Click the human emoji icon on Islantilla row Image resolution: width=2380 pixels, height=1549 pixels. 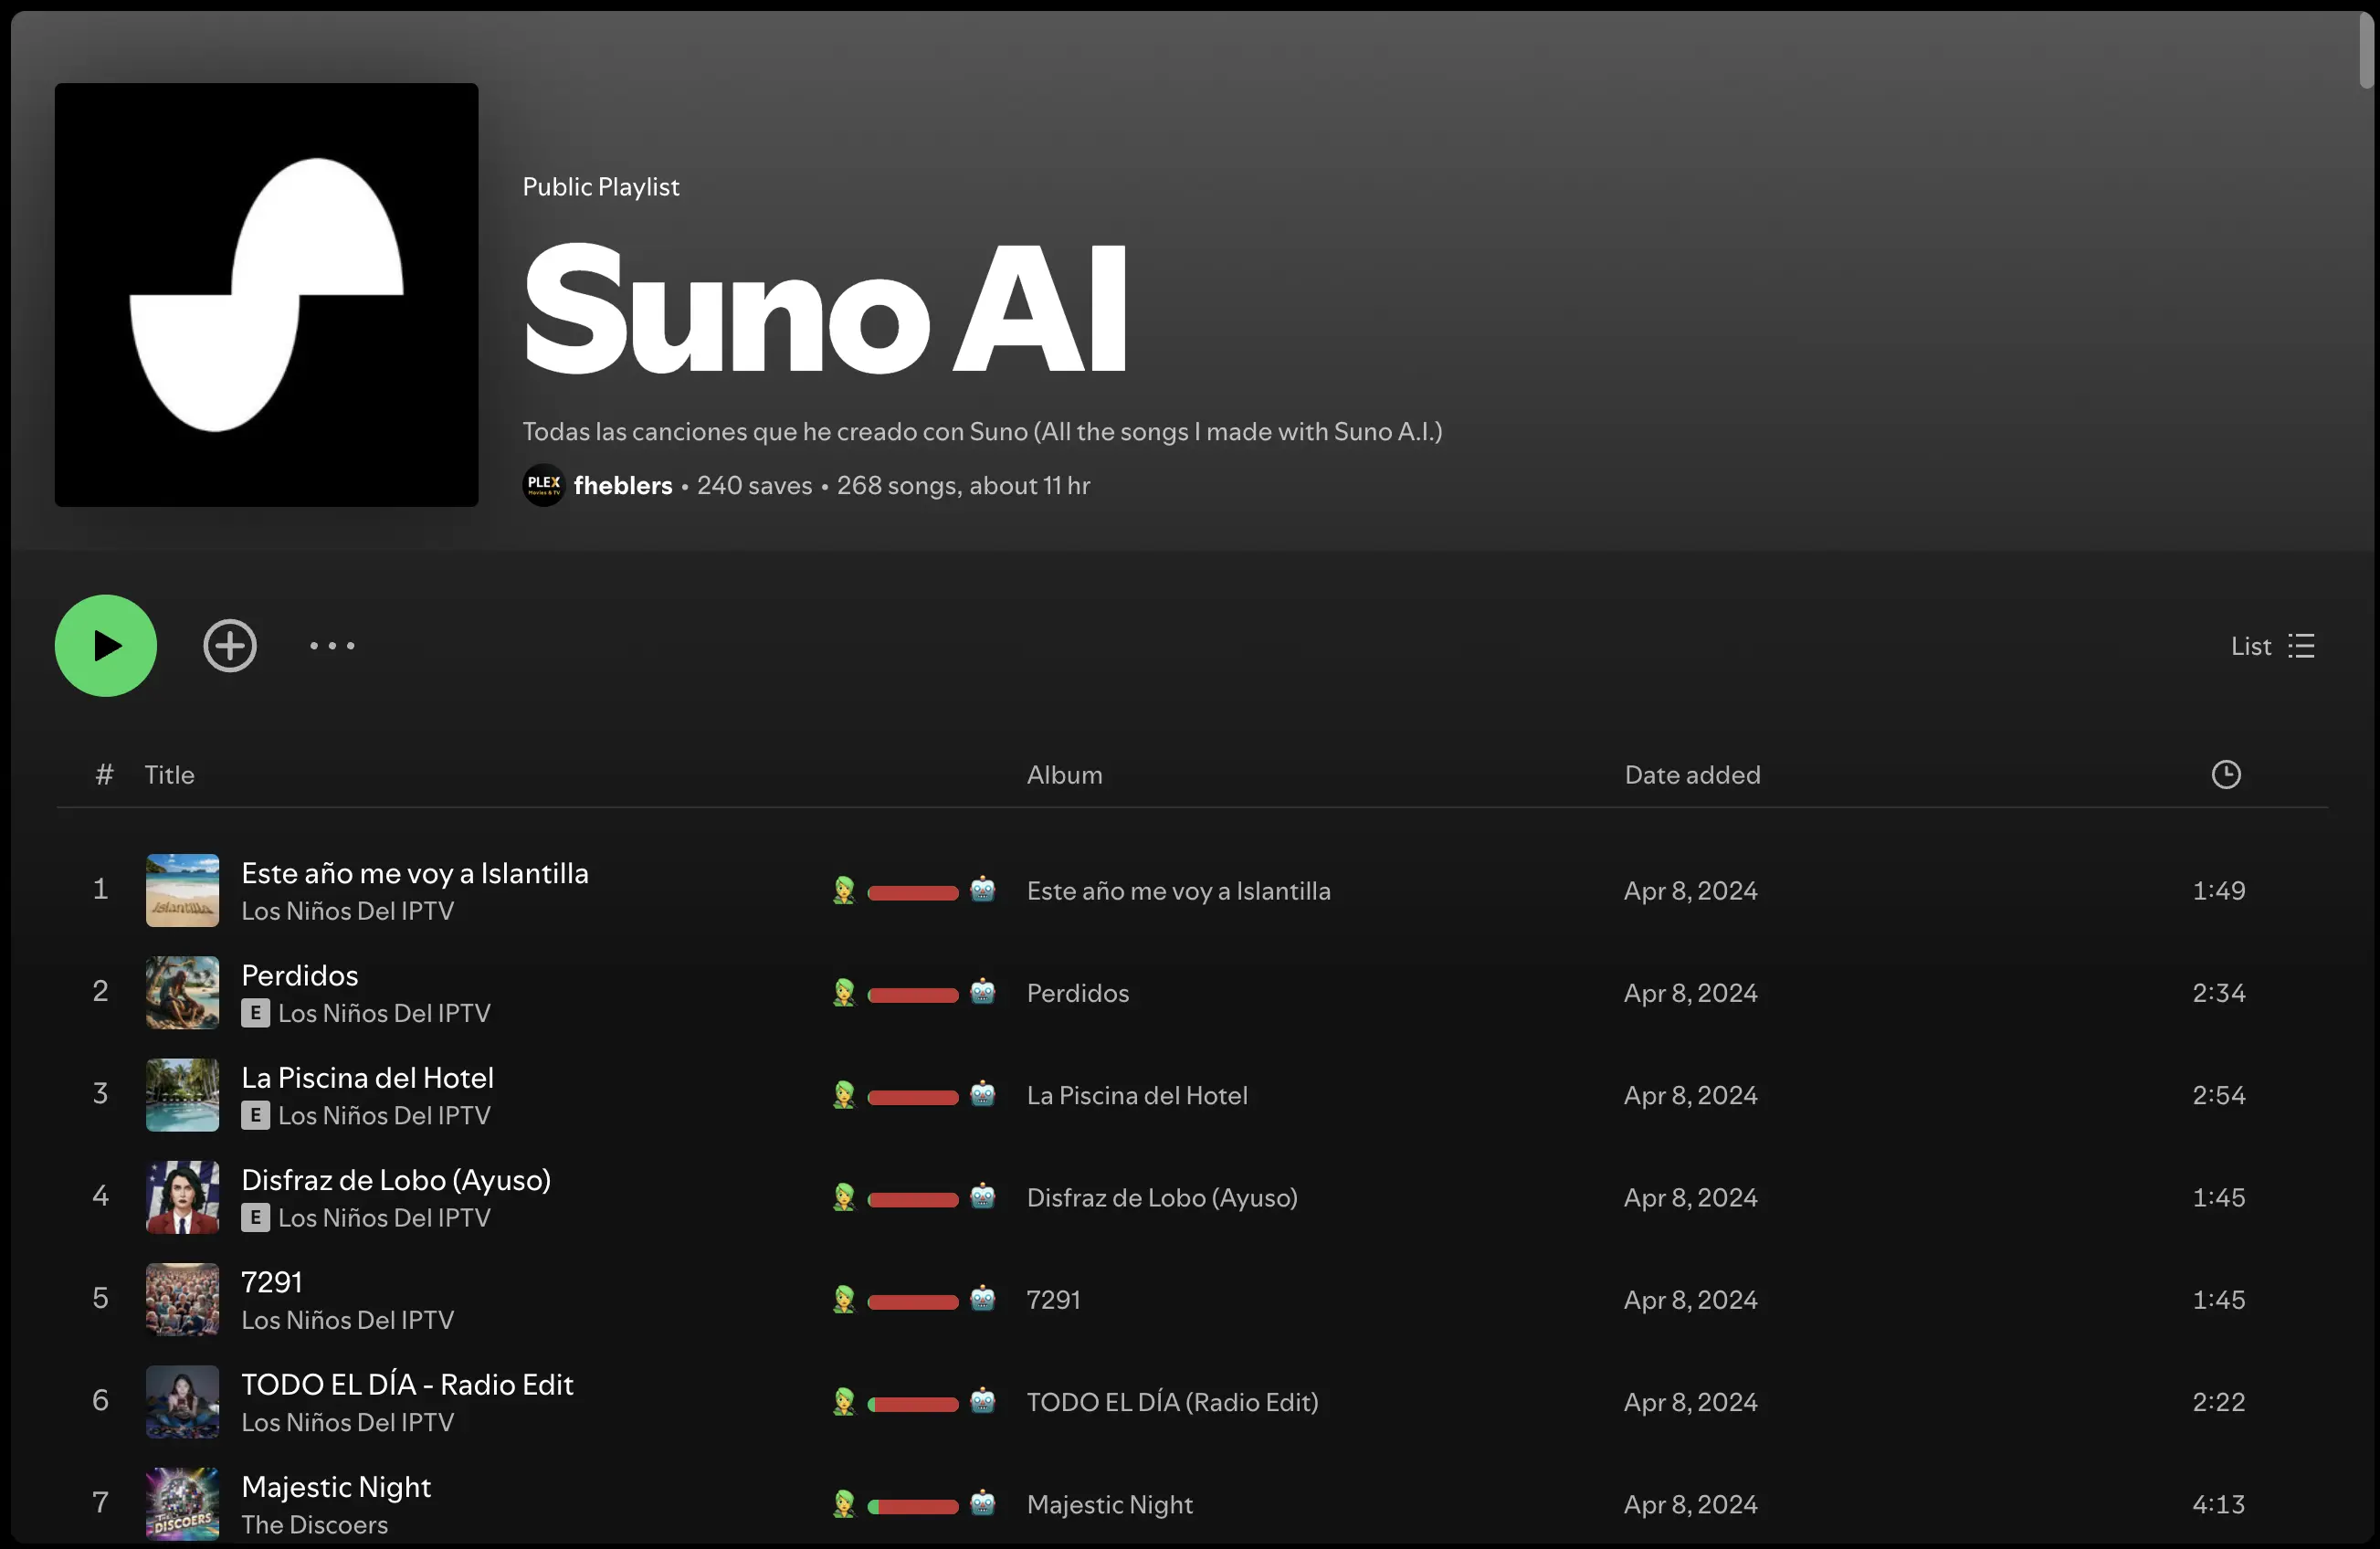(x=844, y=890)
